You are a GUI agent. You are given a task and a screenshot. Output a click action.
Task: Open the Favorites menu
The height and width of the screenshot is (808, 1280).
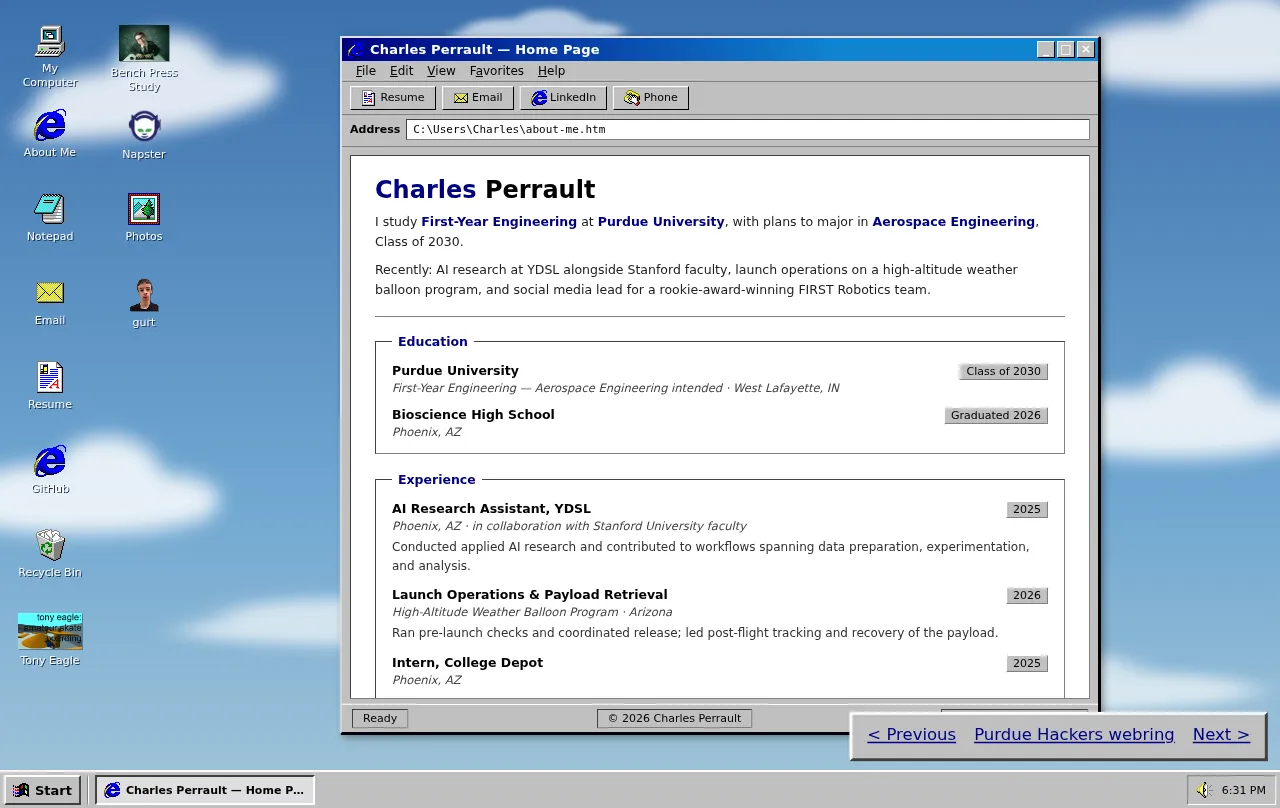(497, 71)
